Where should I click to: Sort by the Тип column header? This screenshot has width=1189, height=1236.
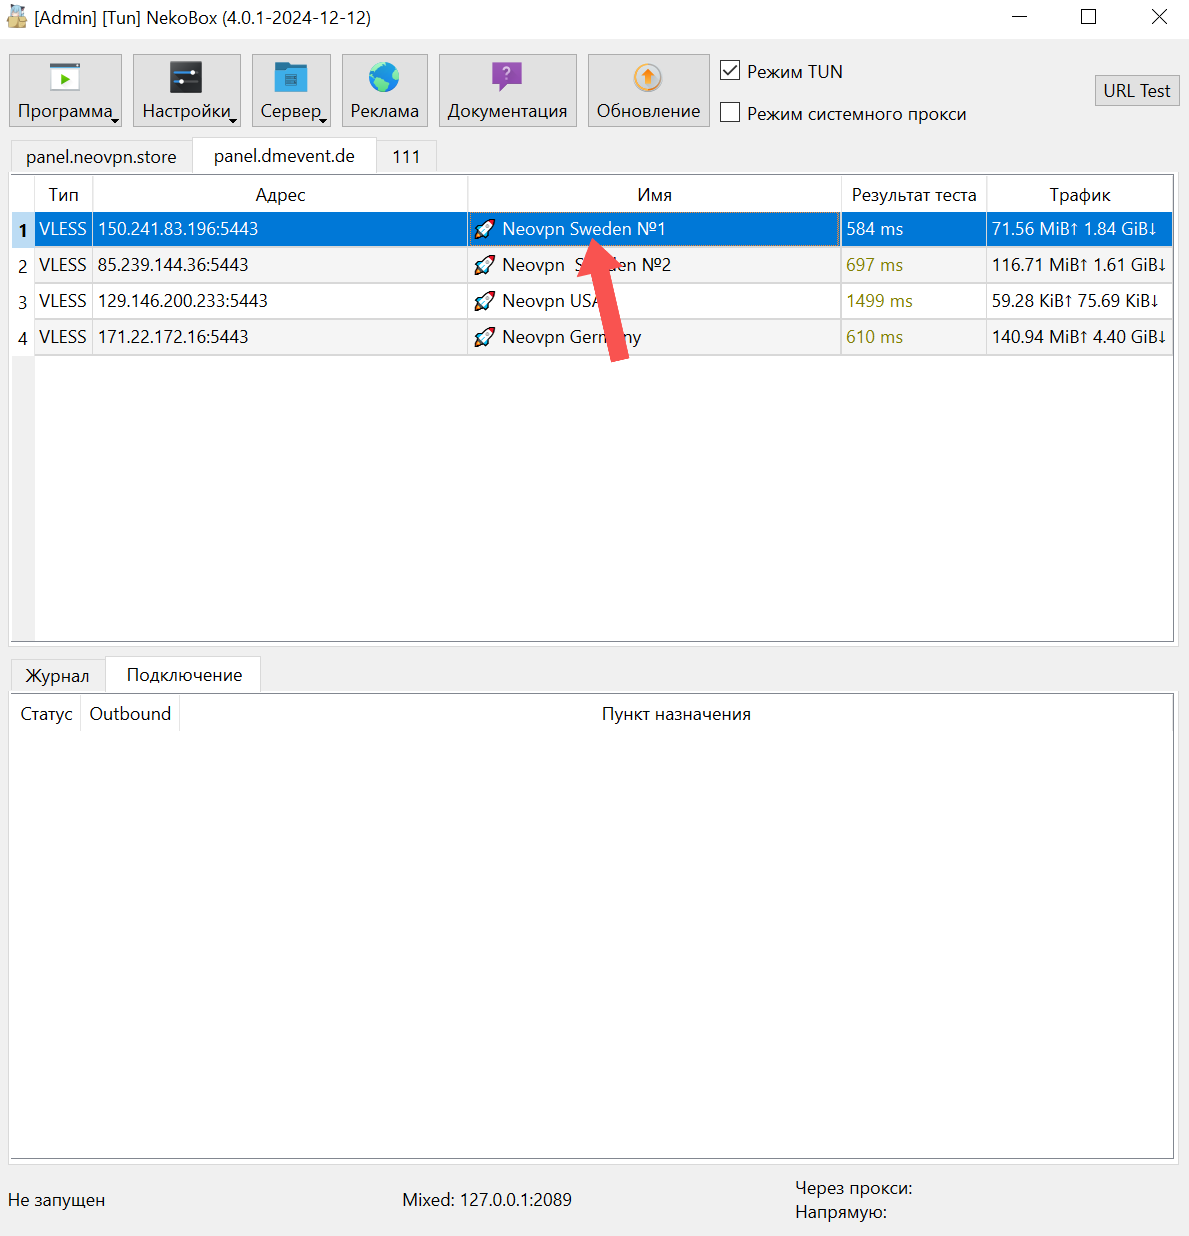tap(64, 195)
